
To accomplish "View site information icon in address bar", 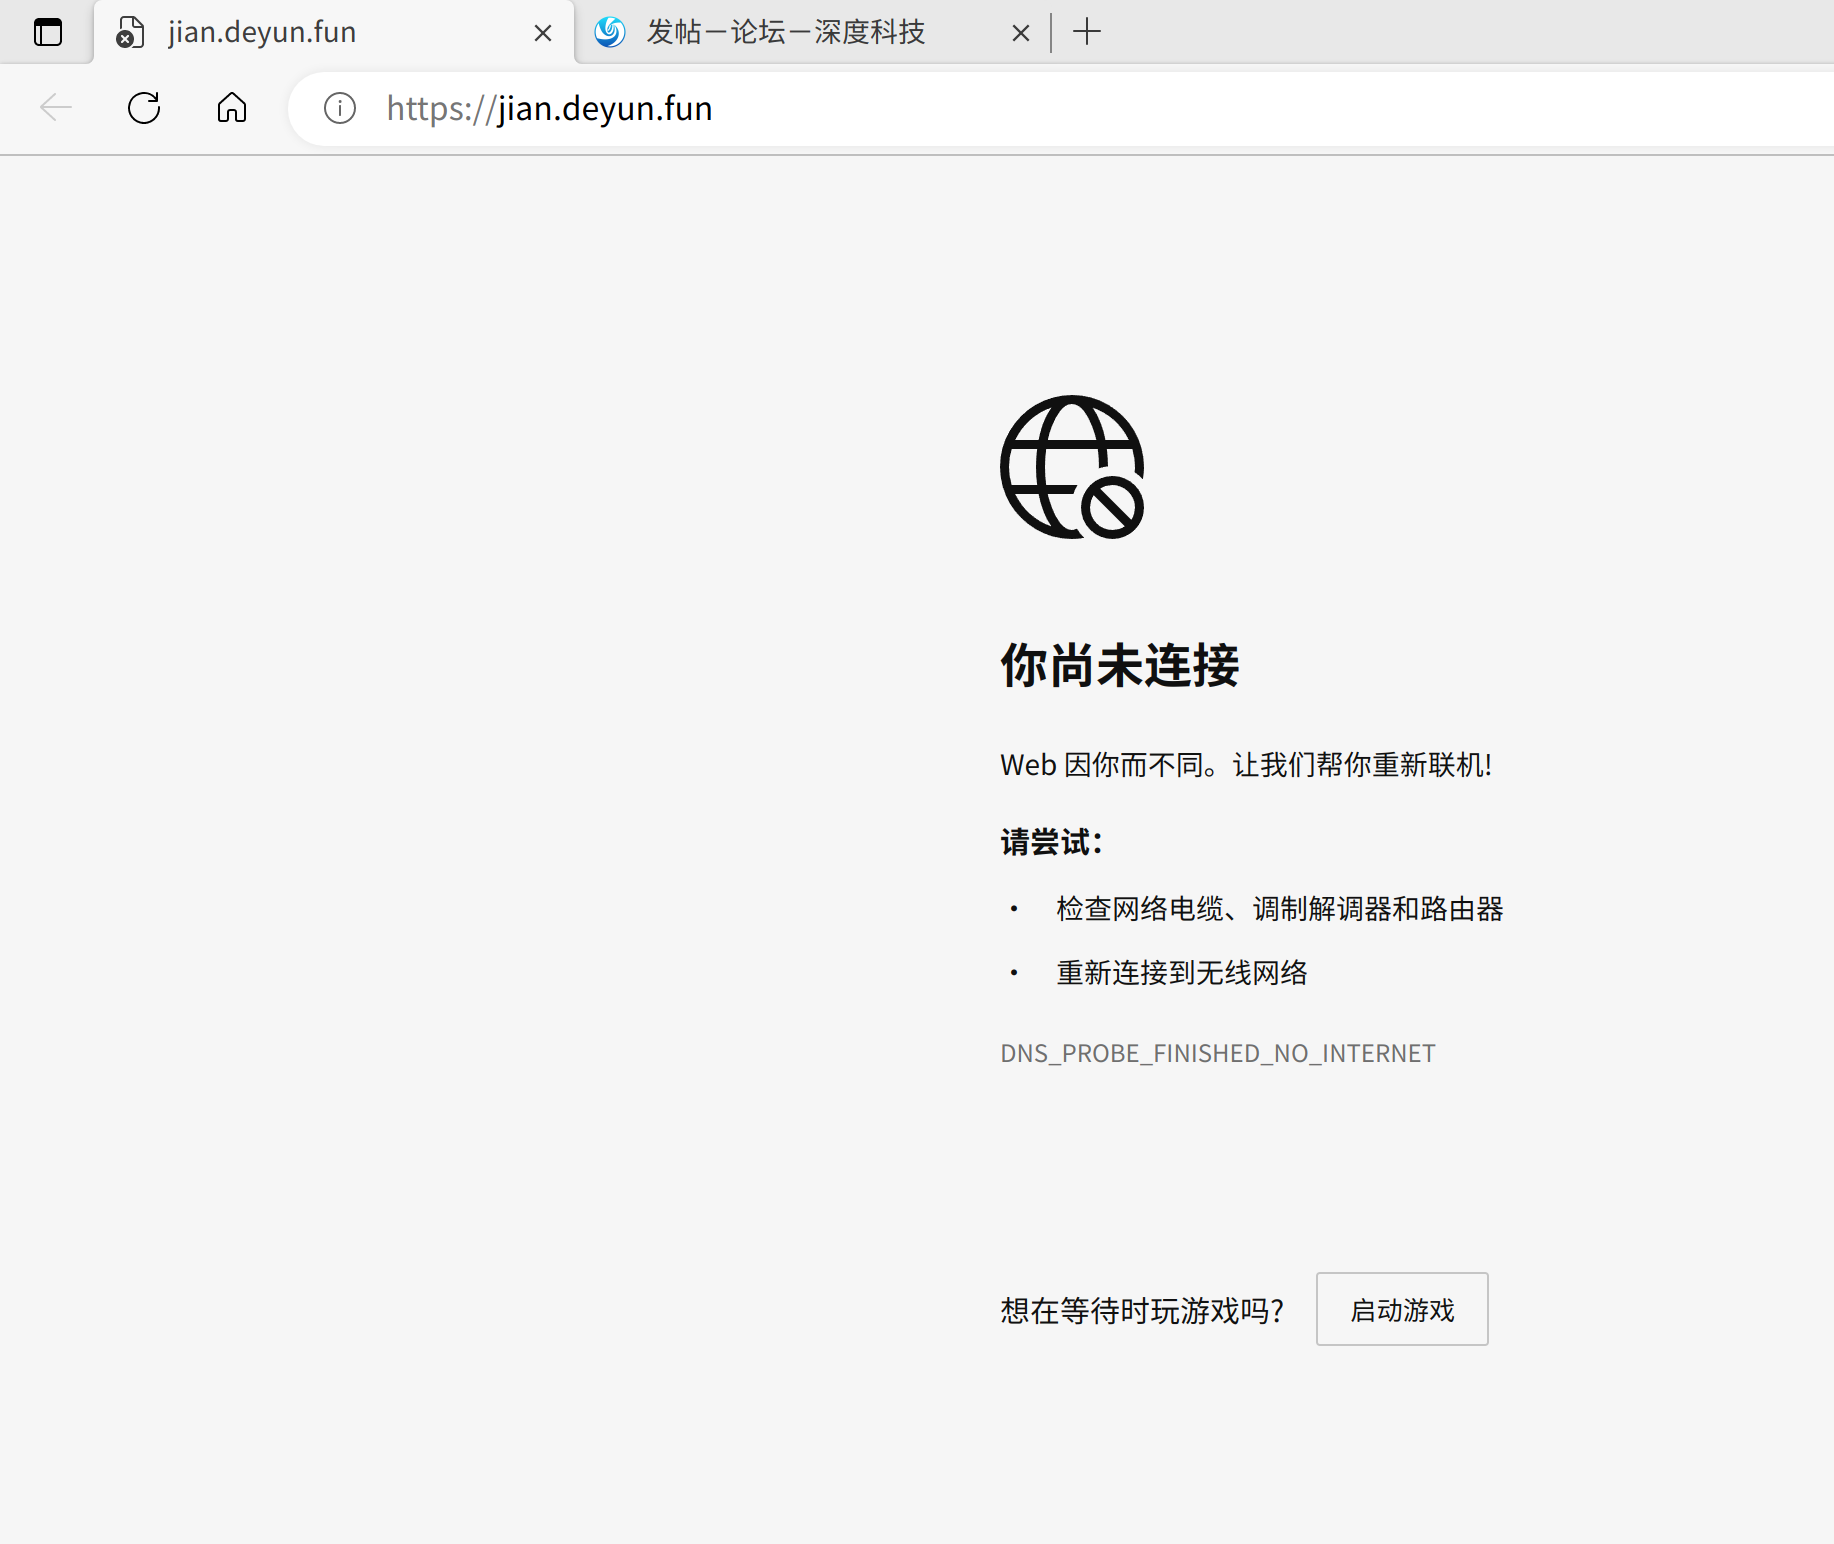I will 340,108.
